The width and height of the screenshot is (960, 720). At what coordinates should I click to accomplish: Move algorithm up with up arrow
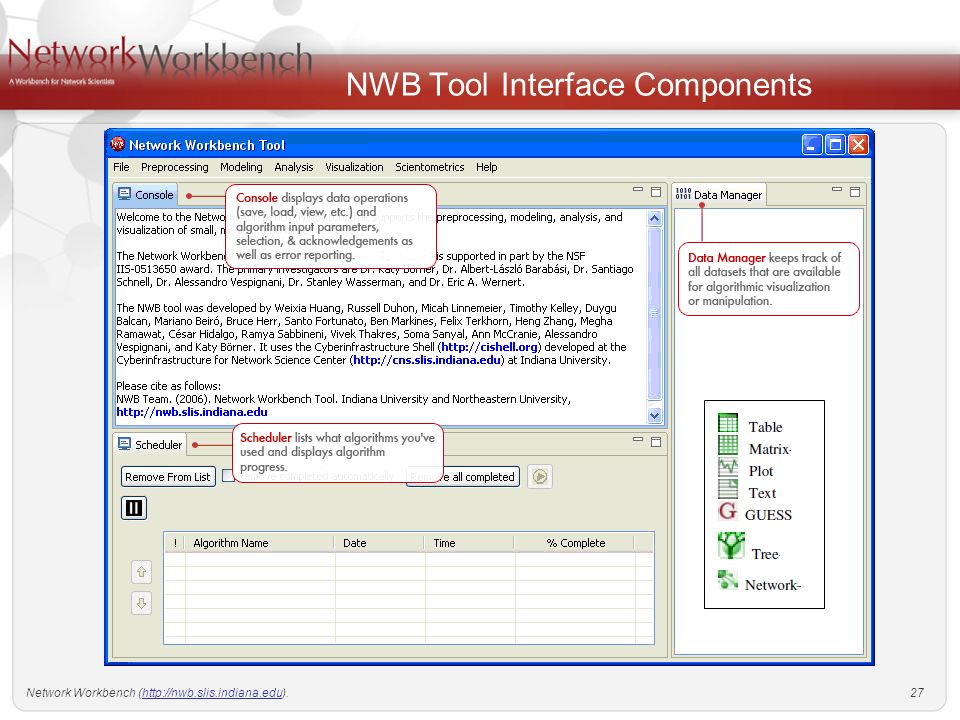click(x=141, y=572)
